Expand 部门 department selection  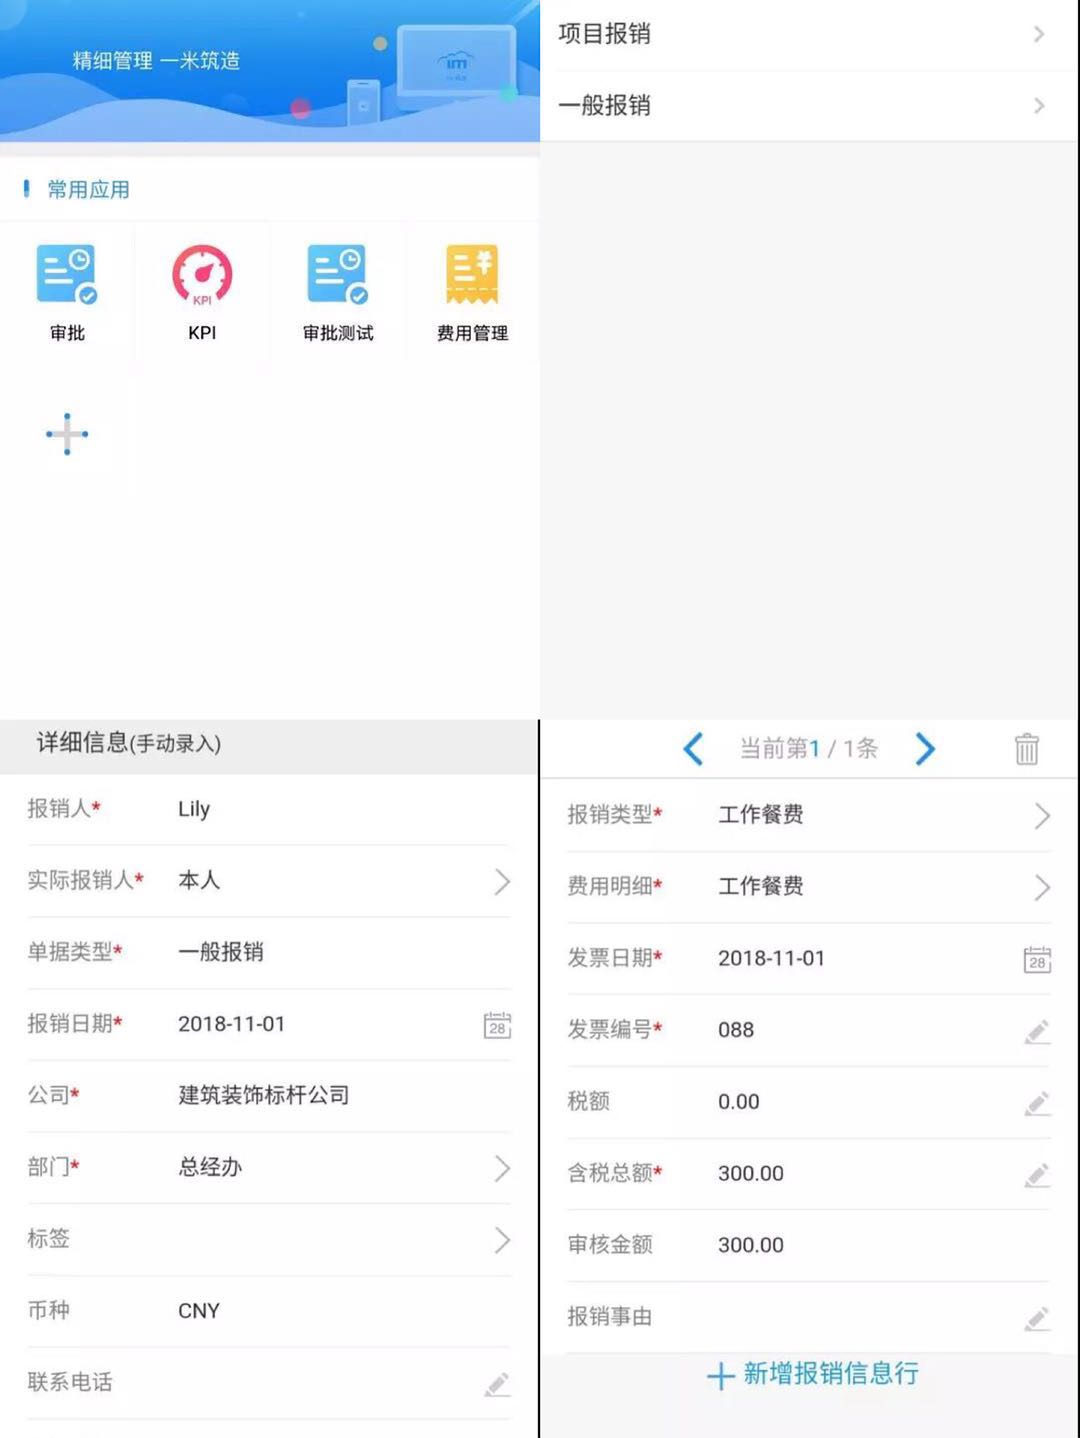point(501,1168)
